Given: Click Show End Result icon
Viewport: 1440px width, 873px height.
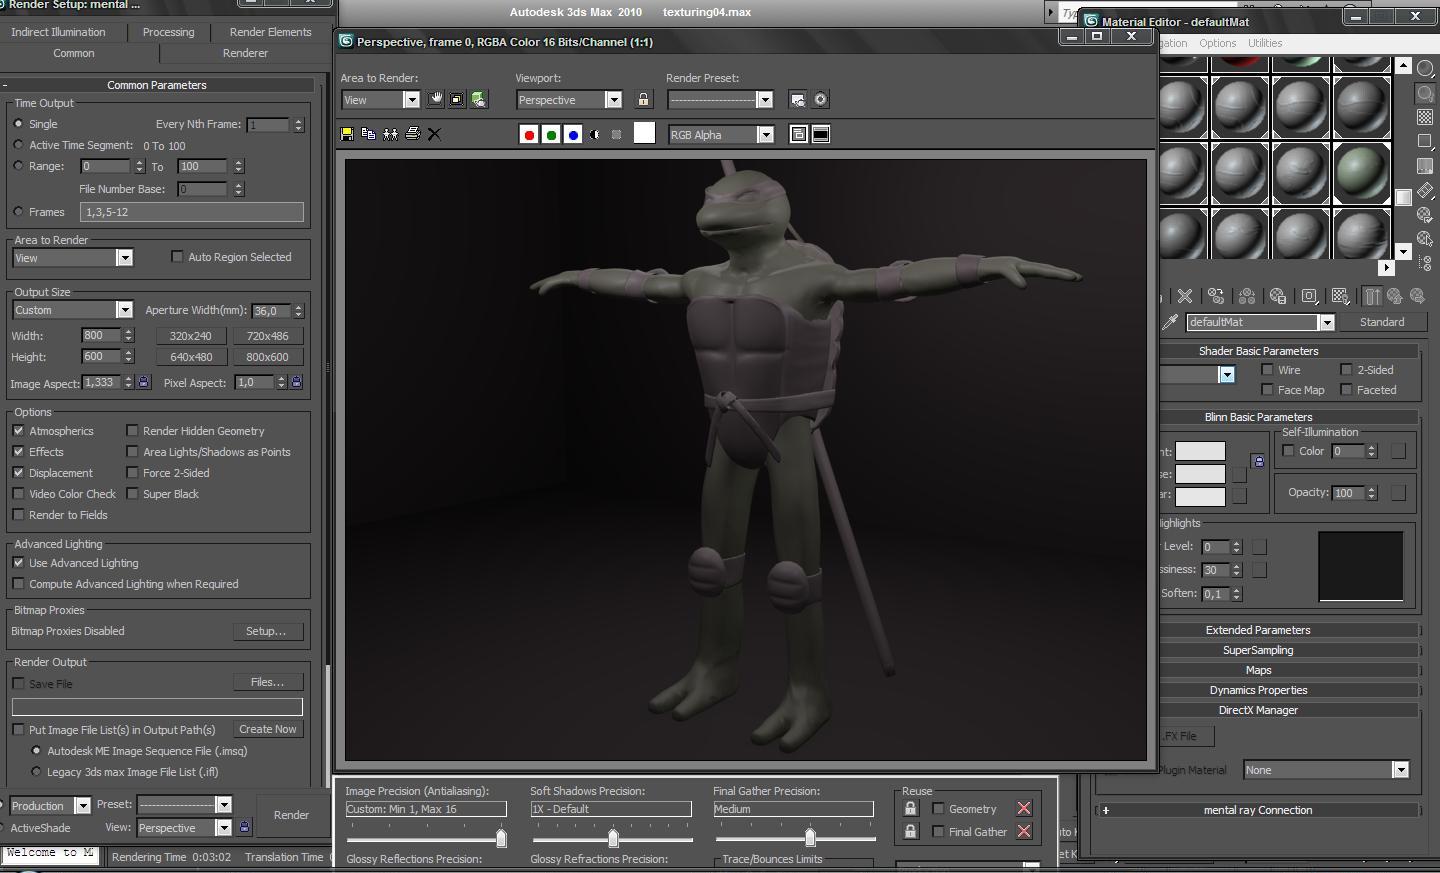Looking at the screenshot, I should (x=1372, y=296).
